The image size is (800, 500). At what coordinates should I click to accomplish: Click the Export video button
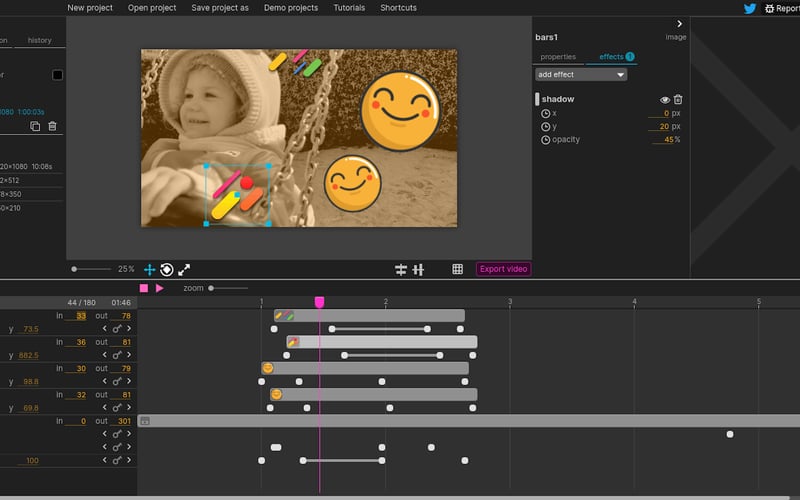pyautogui.click(x=503, y=269)
